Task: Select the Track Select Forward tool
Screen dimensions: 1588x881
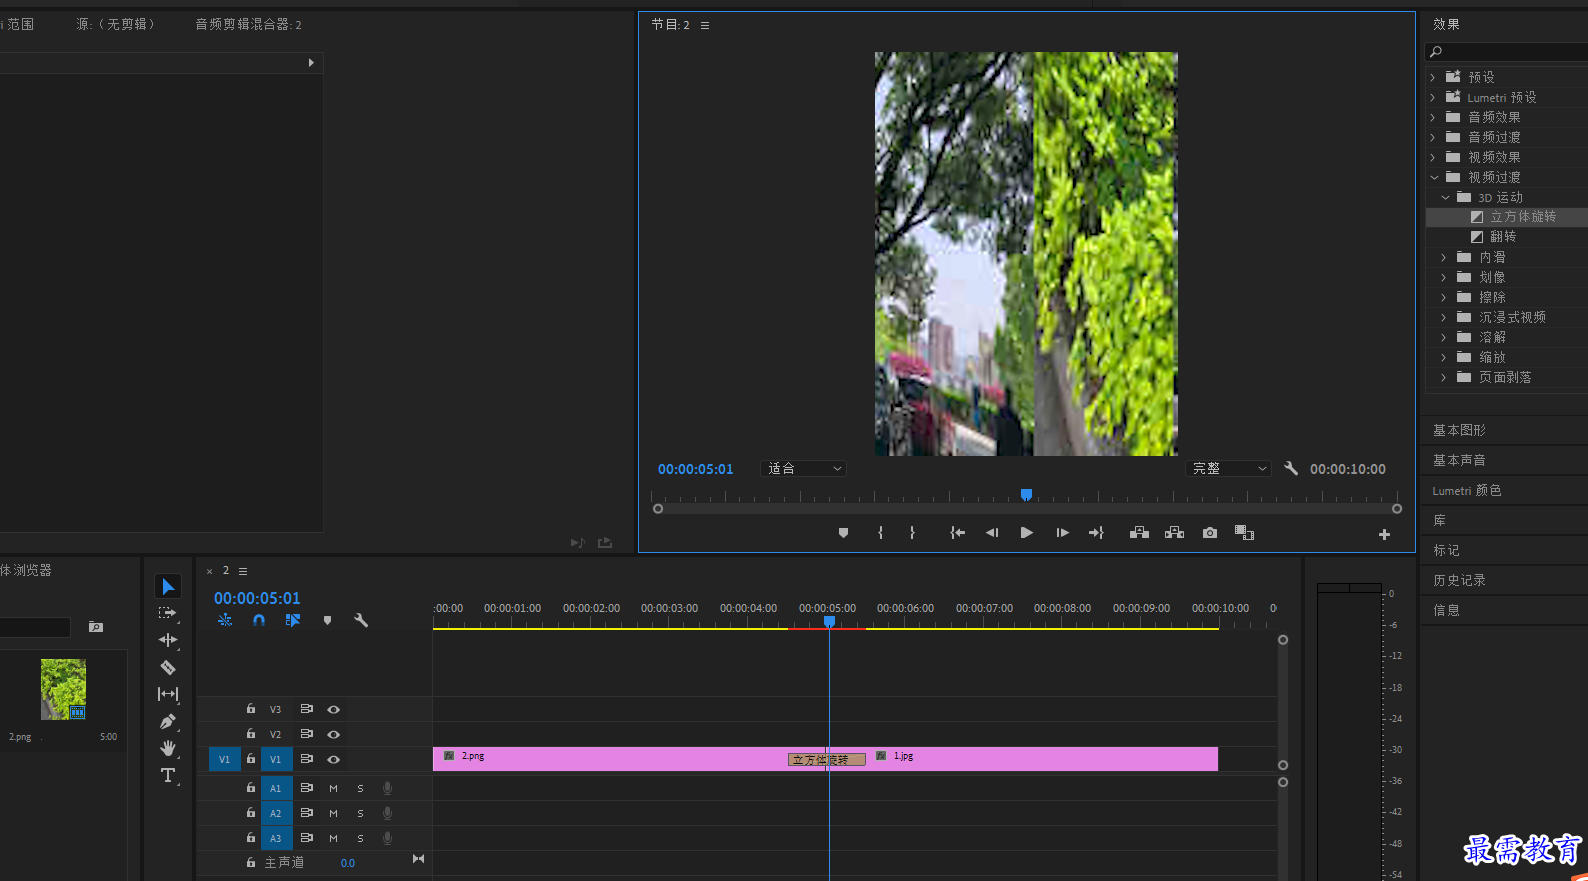Action: coord(168,613)
